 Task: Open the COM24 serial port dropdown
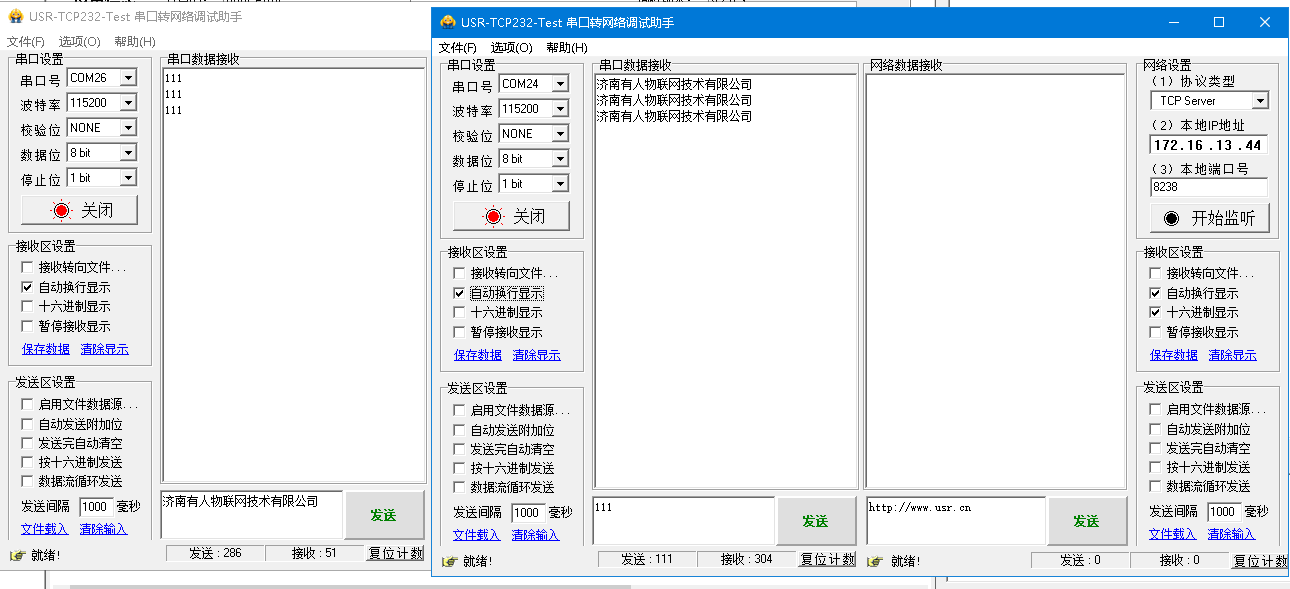[x=559, y=84]
